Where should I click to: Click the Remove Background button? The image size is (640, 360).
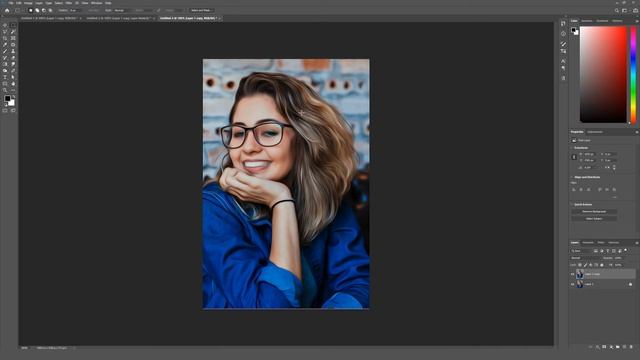click(x=594, y=211)
